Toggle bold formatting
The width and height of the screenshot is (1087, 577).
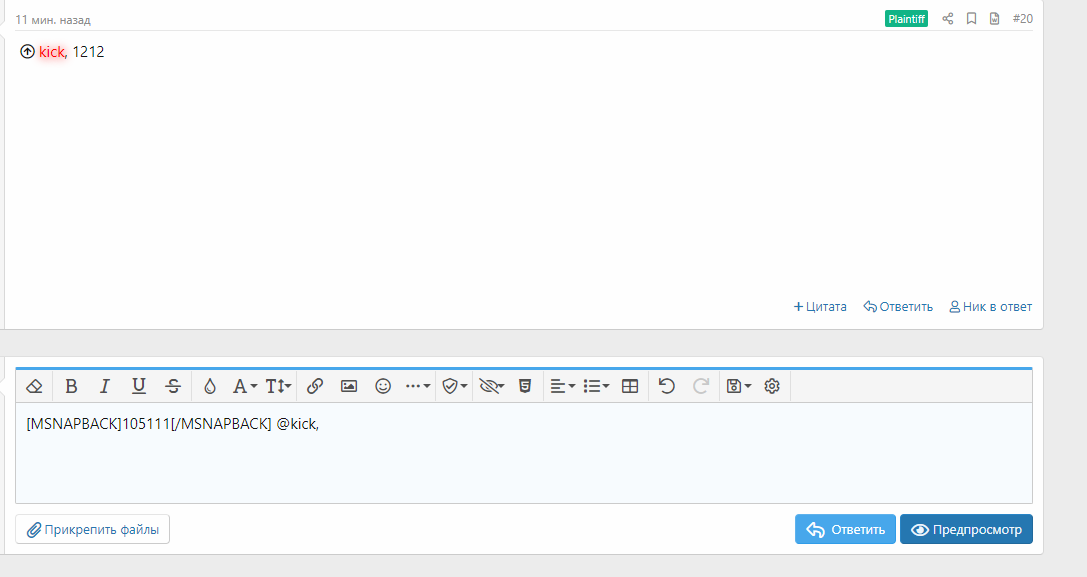click(71, 386)
